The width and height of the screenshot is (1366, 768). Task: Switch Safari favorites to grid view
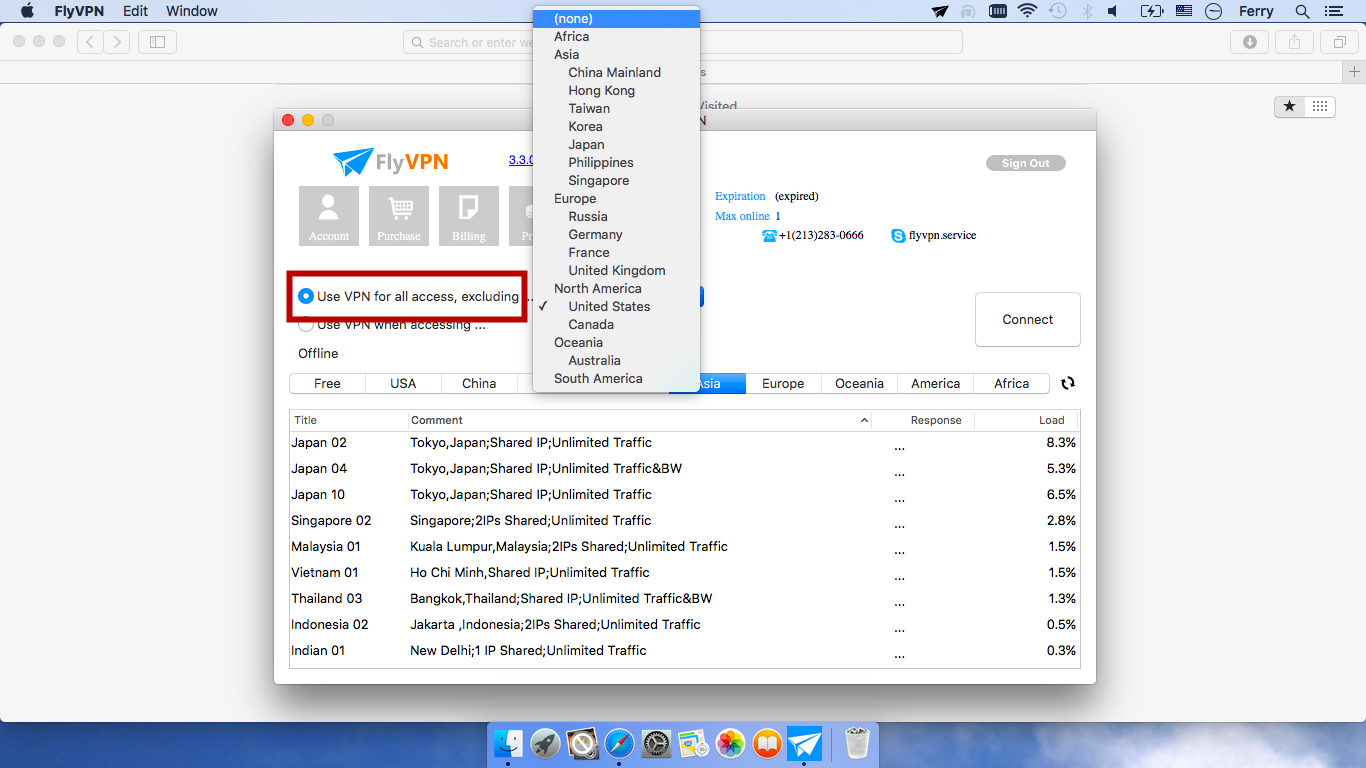click(1320, 106)
